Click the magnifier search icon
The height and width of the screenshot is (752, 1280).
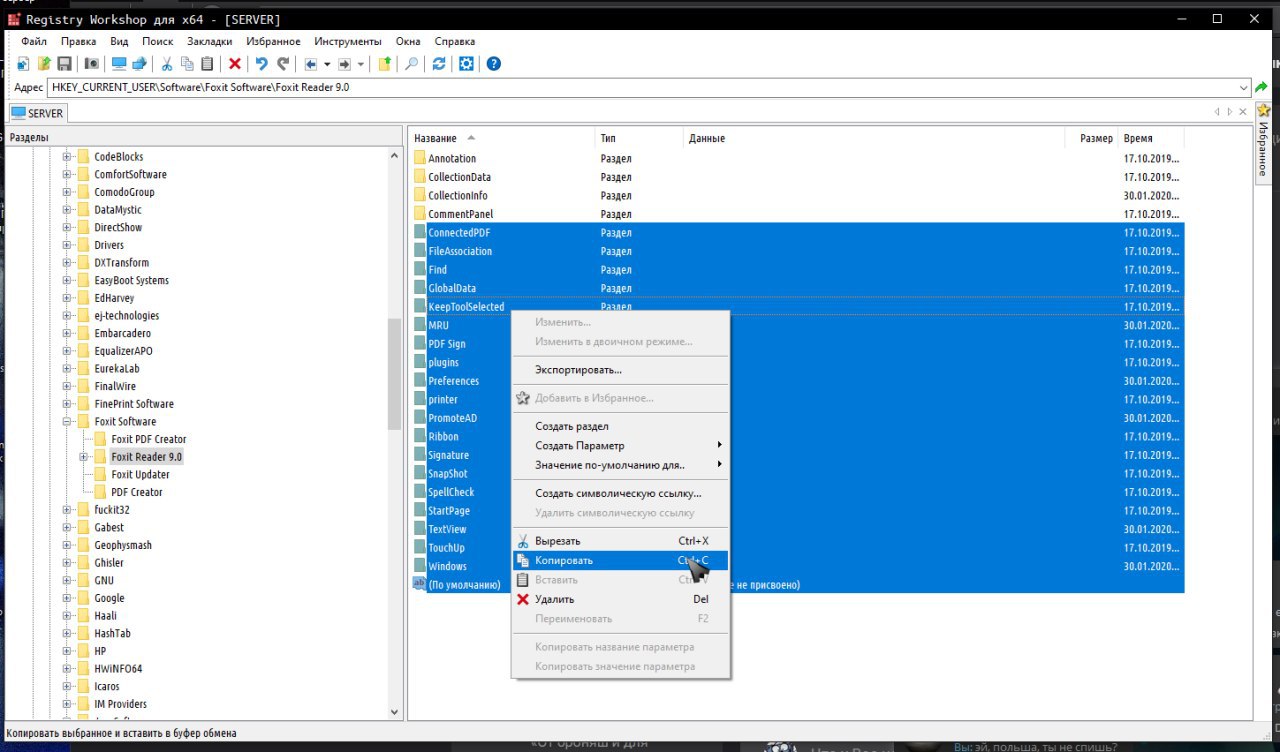[411, 64]
